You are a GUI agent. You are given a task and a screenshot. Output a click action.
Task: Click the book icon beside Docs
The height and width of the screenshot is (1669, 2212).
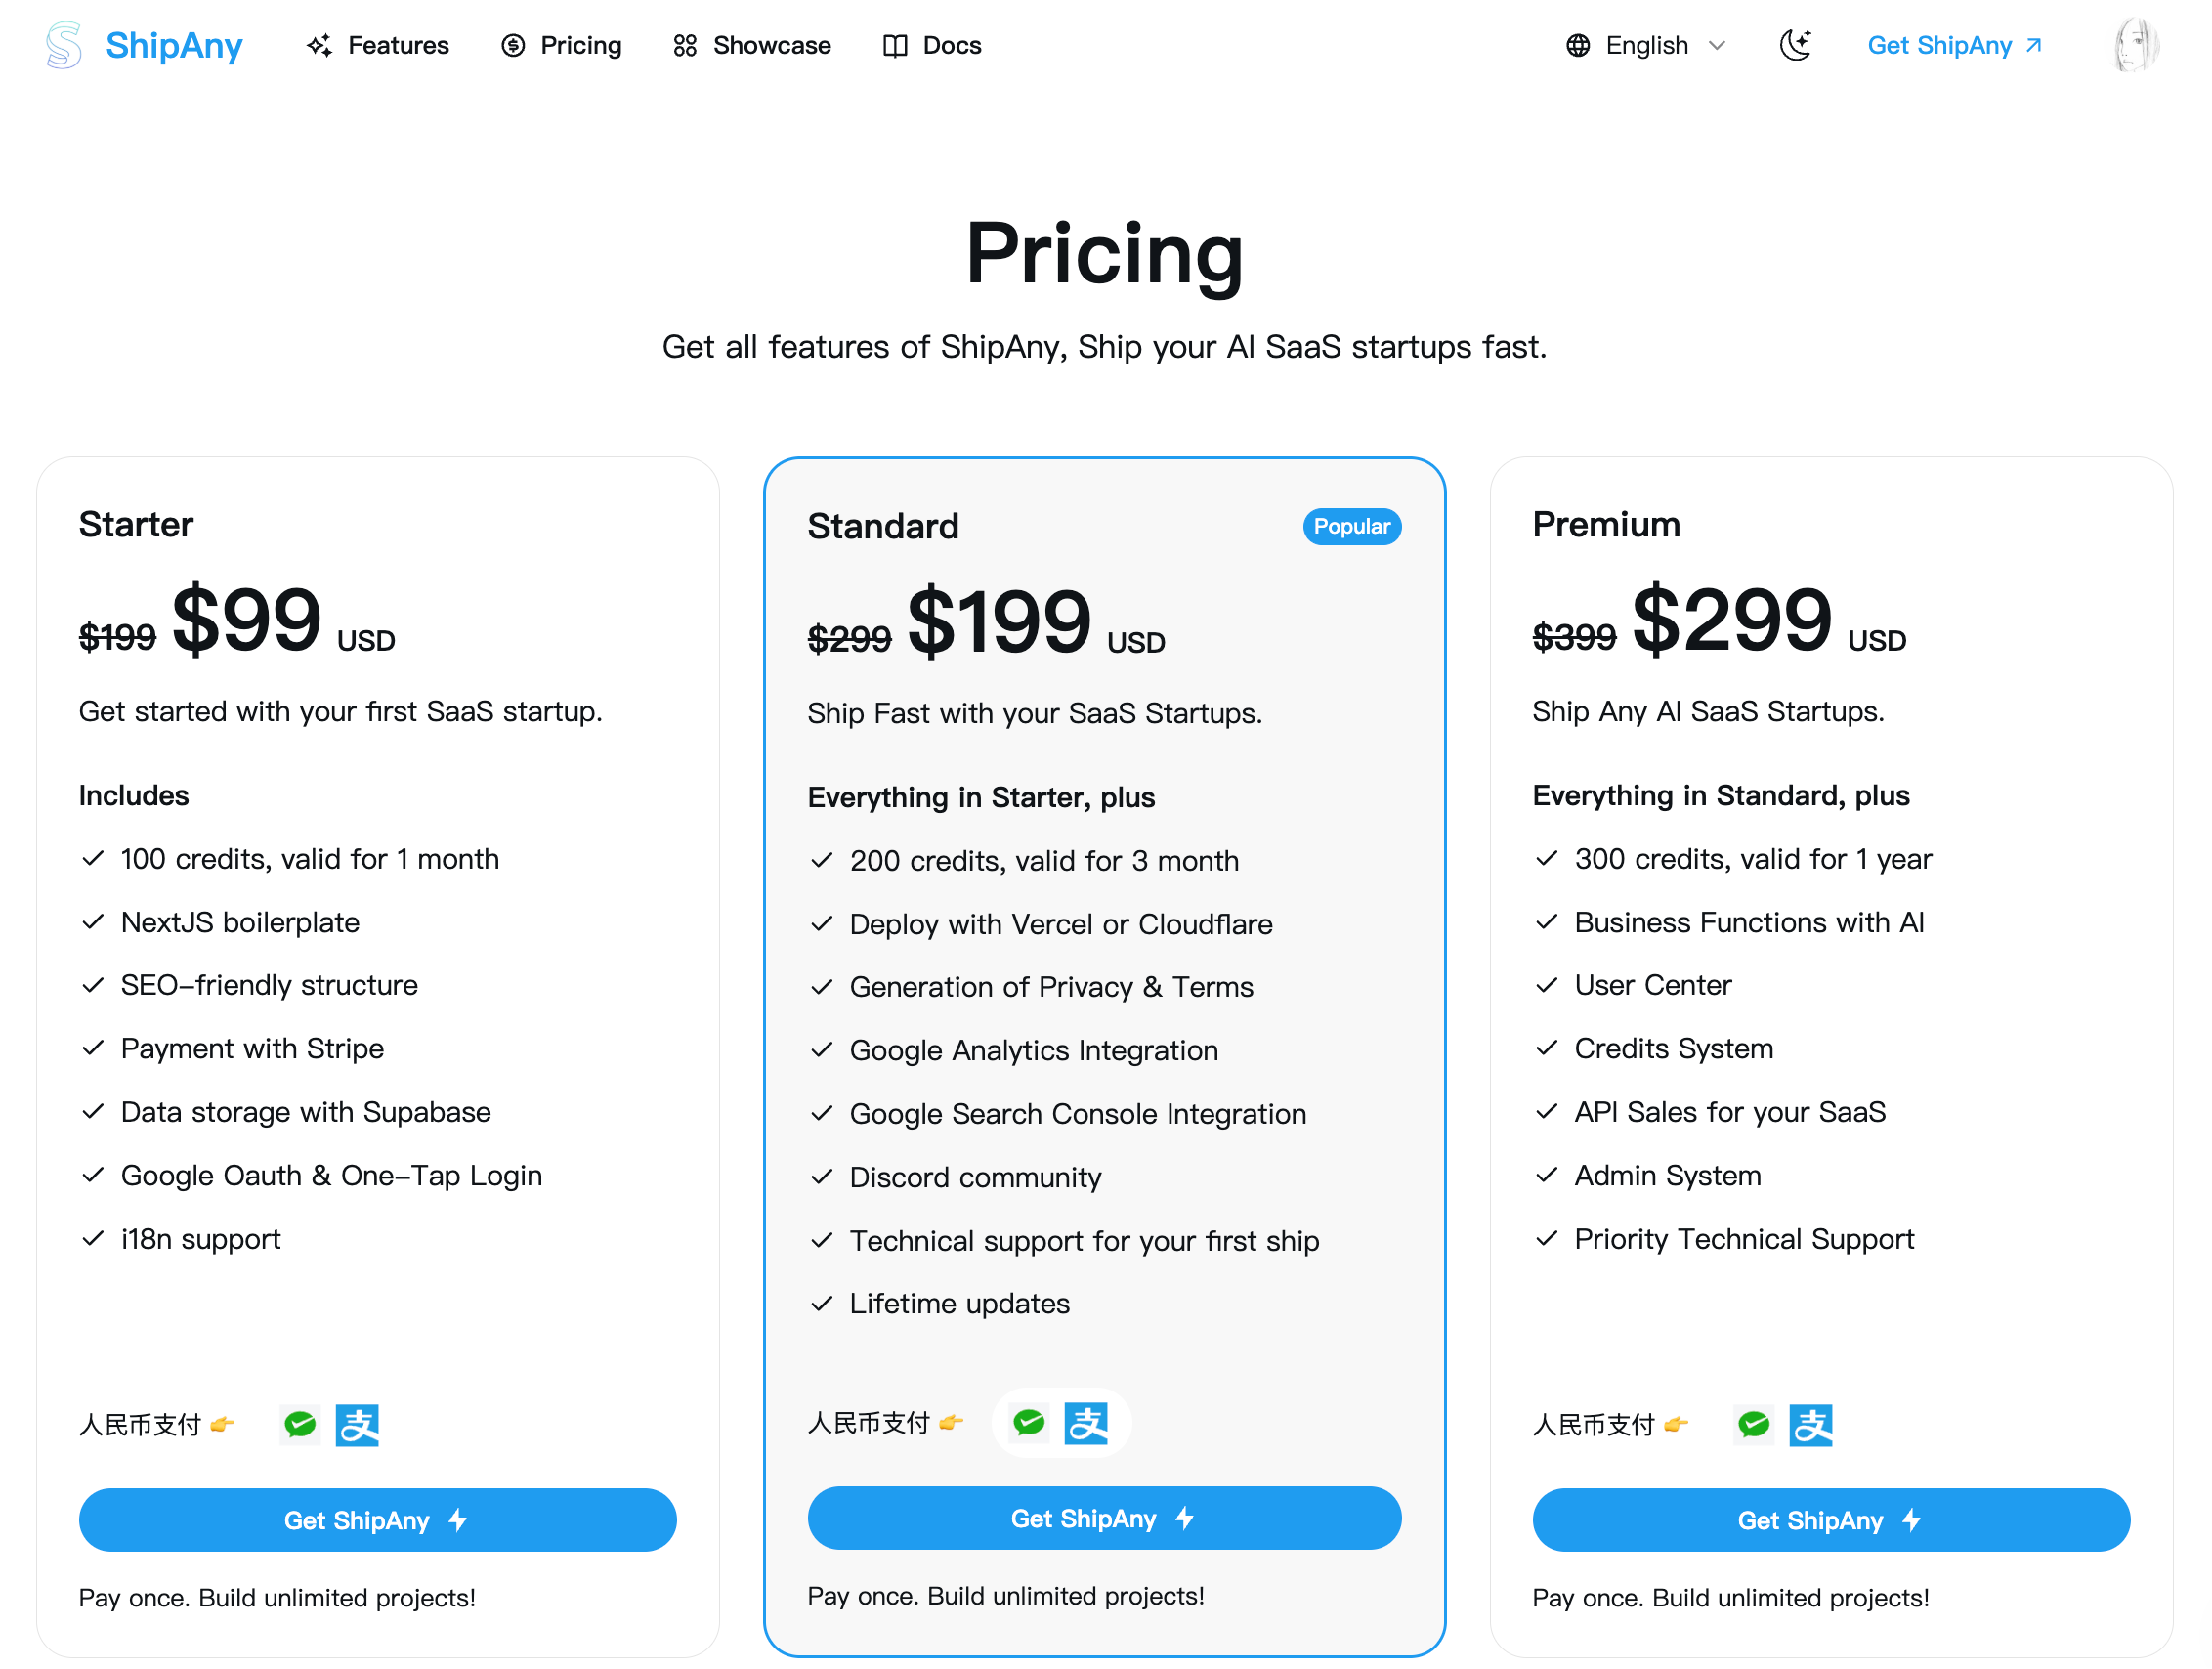895,45
